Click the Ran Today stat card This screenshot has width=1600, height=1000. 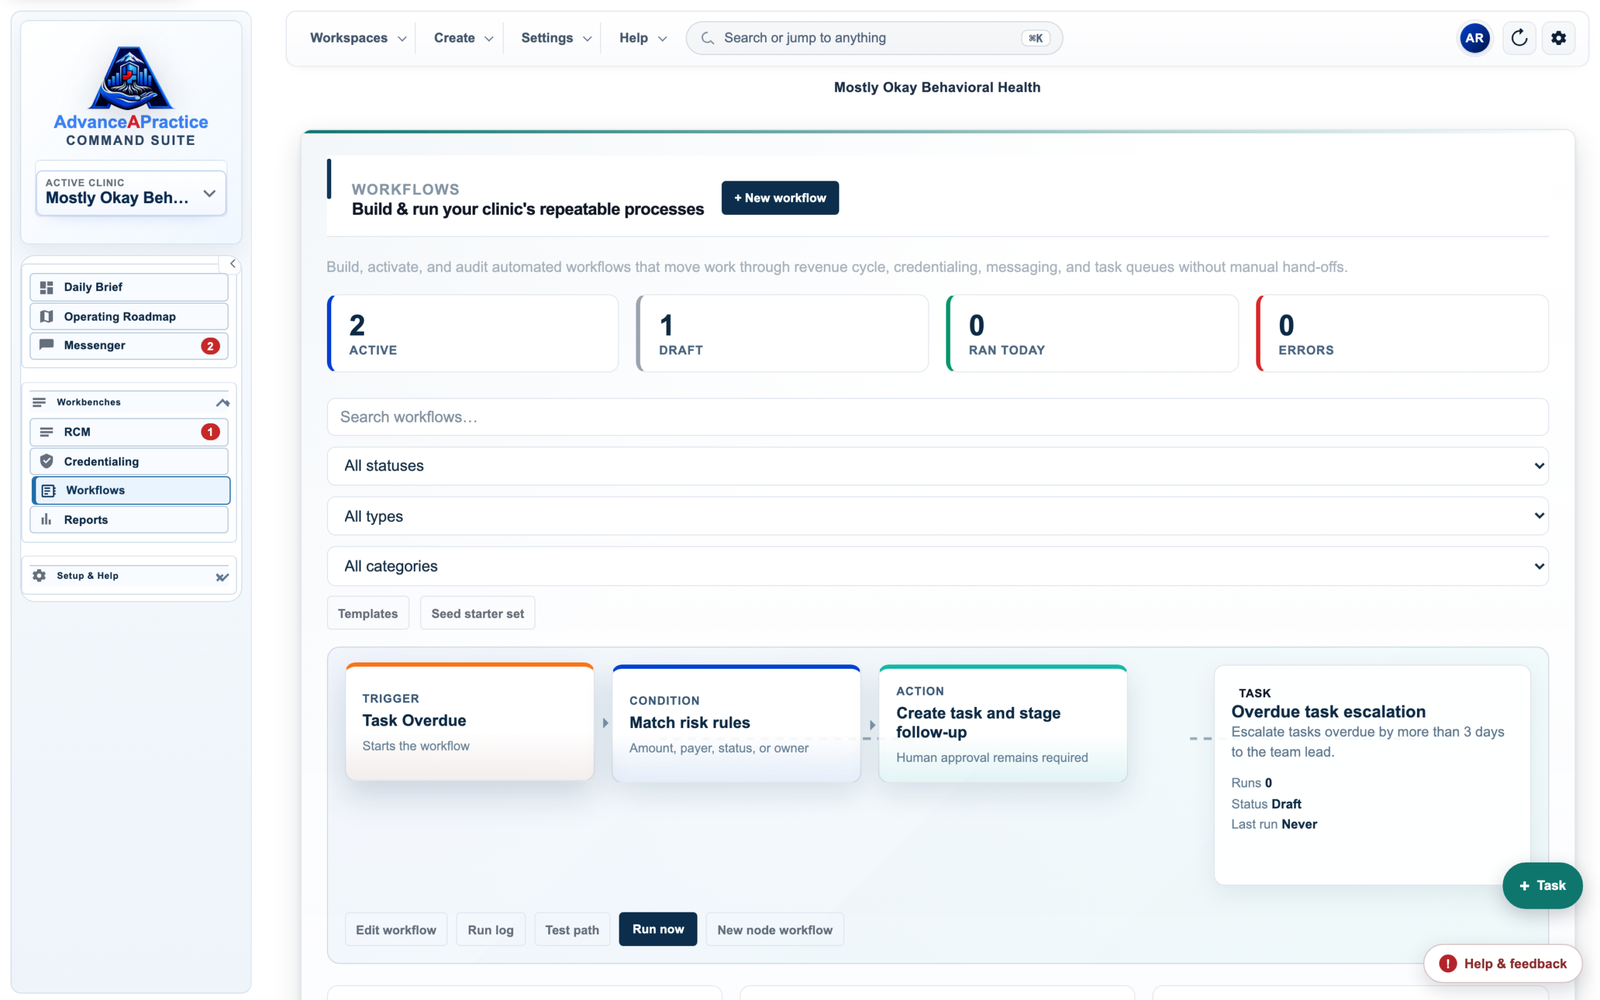(x=1093, y=334)
